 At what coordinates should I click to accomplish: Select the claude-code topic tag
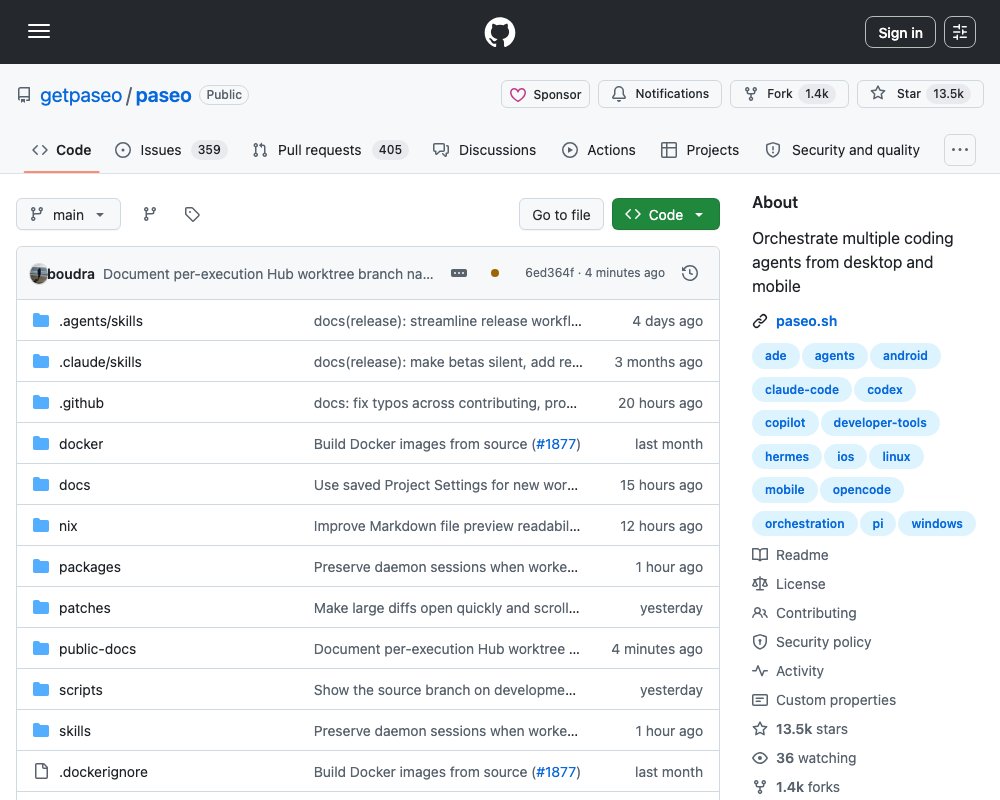click(x=802, y=389)
